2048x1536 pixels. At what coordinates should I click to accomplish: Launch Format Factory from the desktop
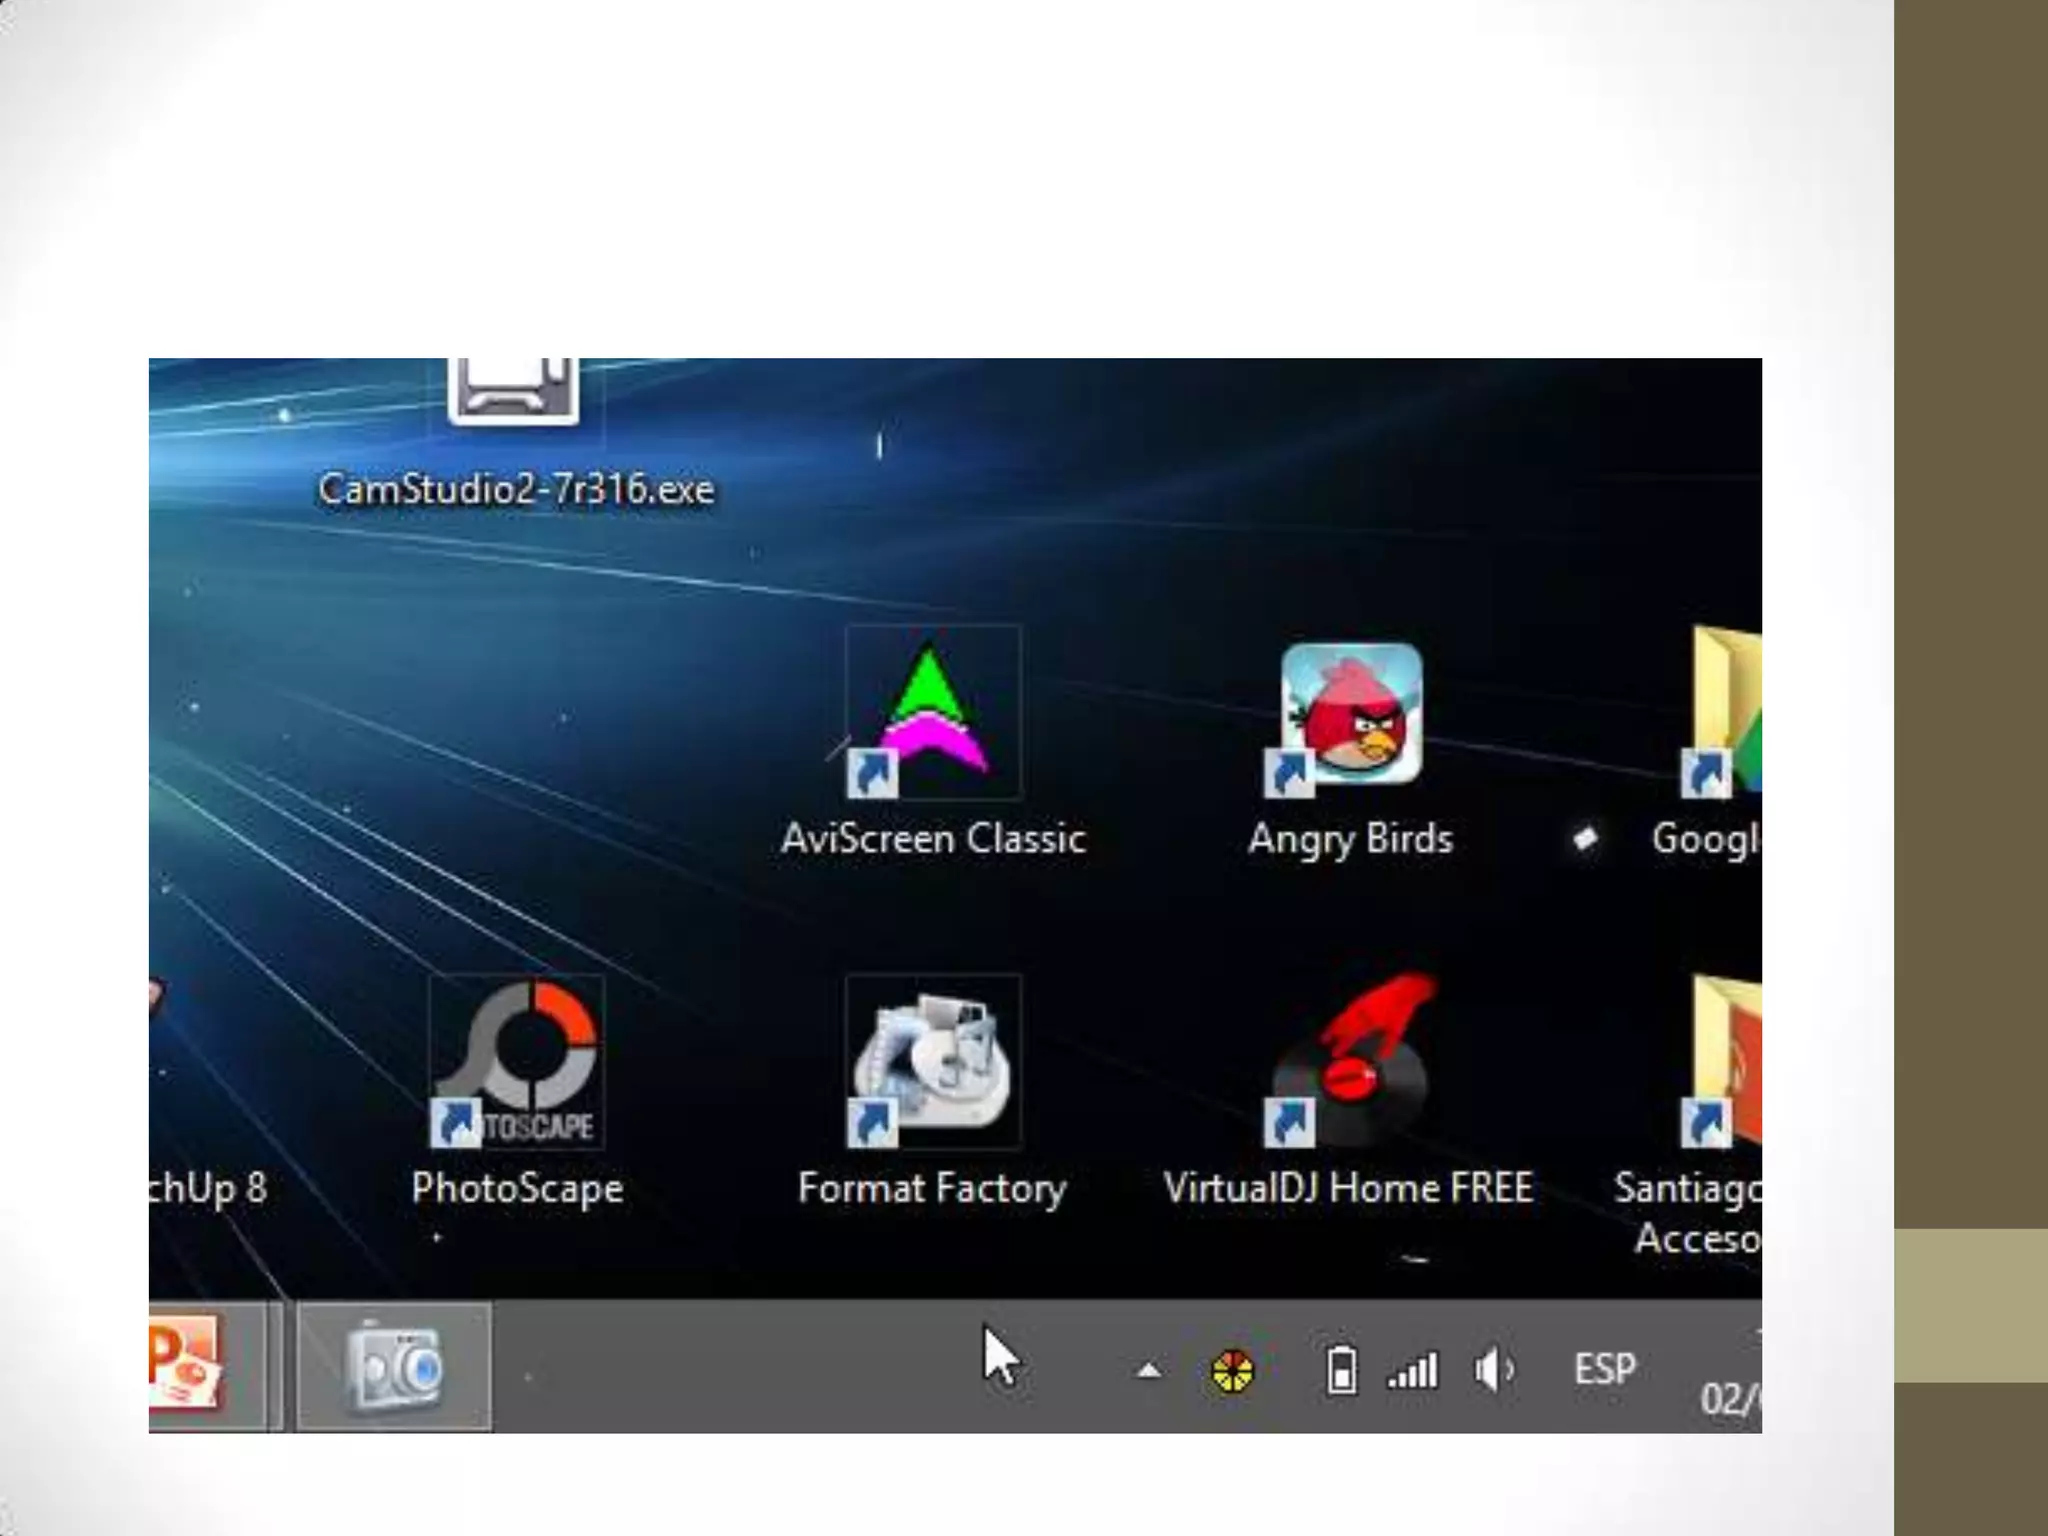tap(932, 1064)
